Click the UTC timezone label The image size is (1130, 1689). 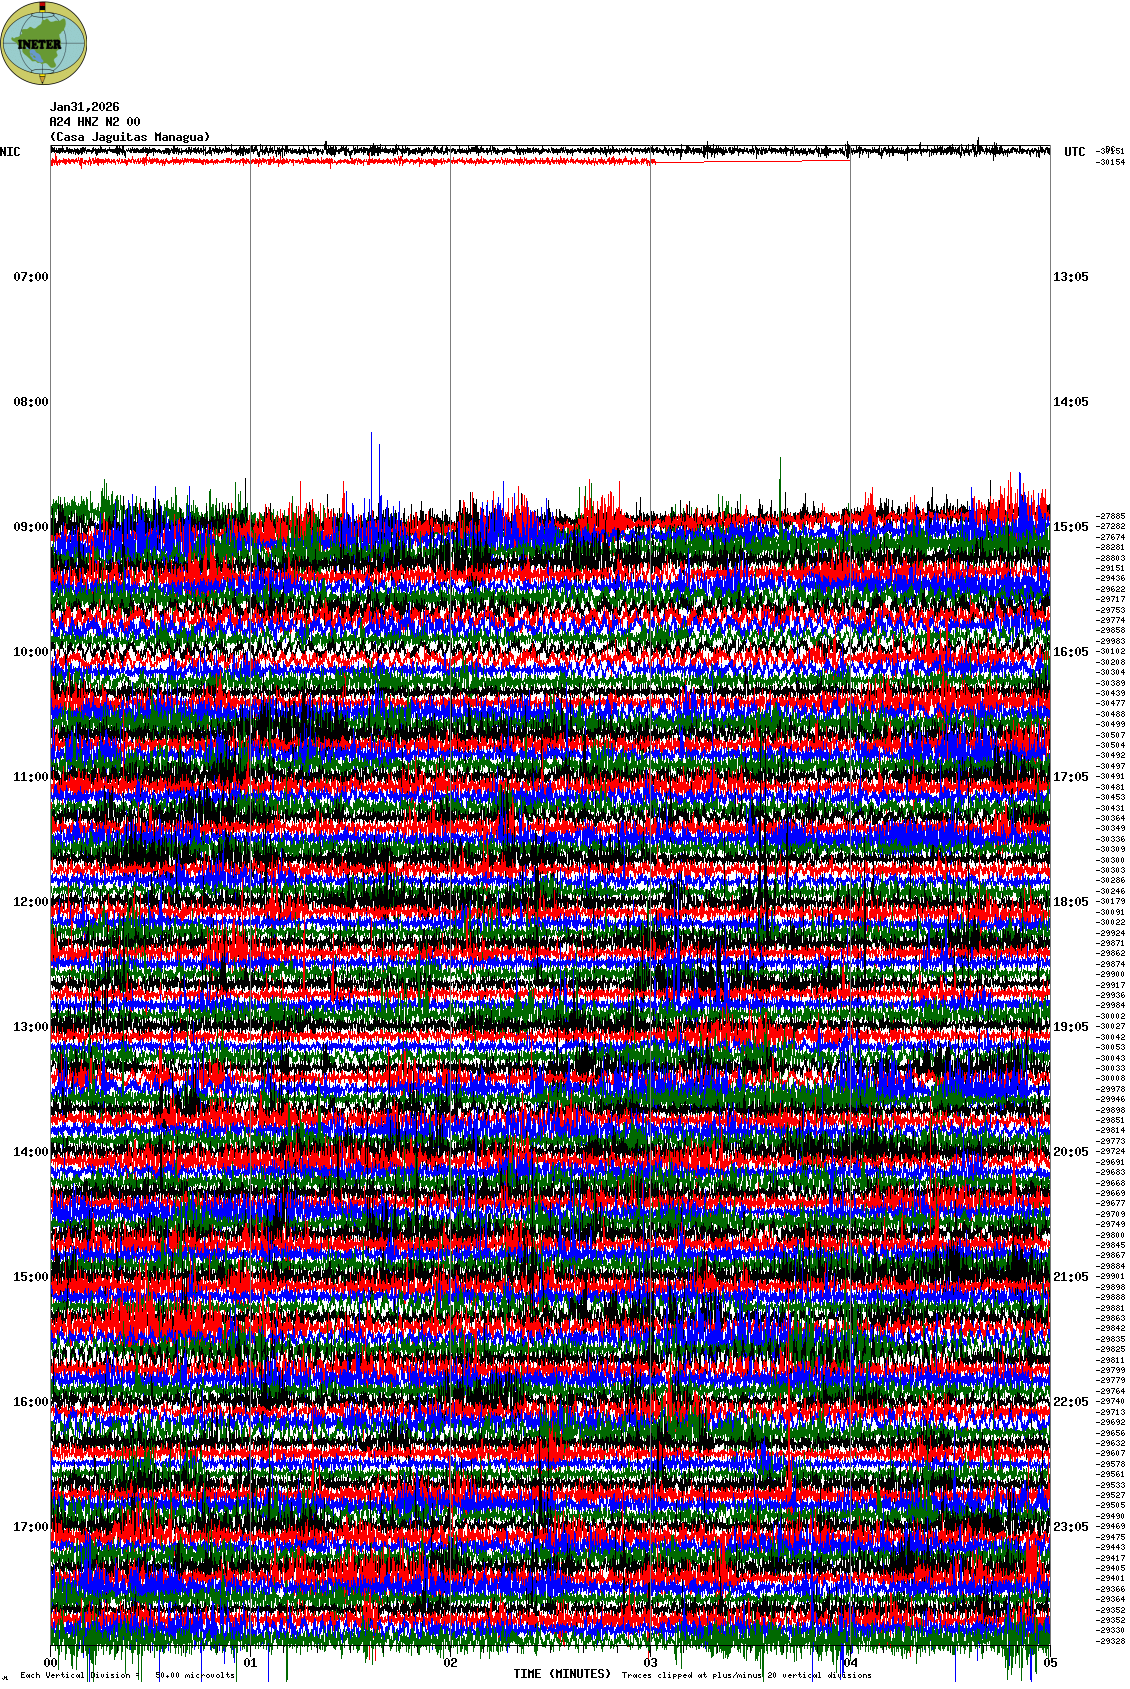pos(1074,152)
